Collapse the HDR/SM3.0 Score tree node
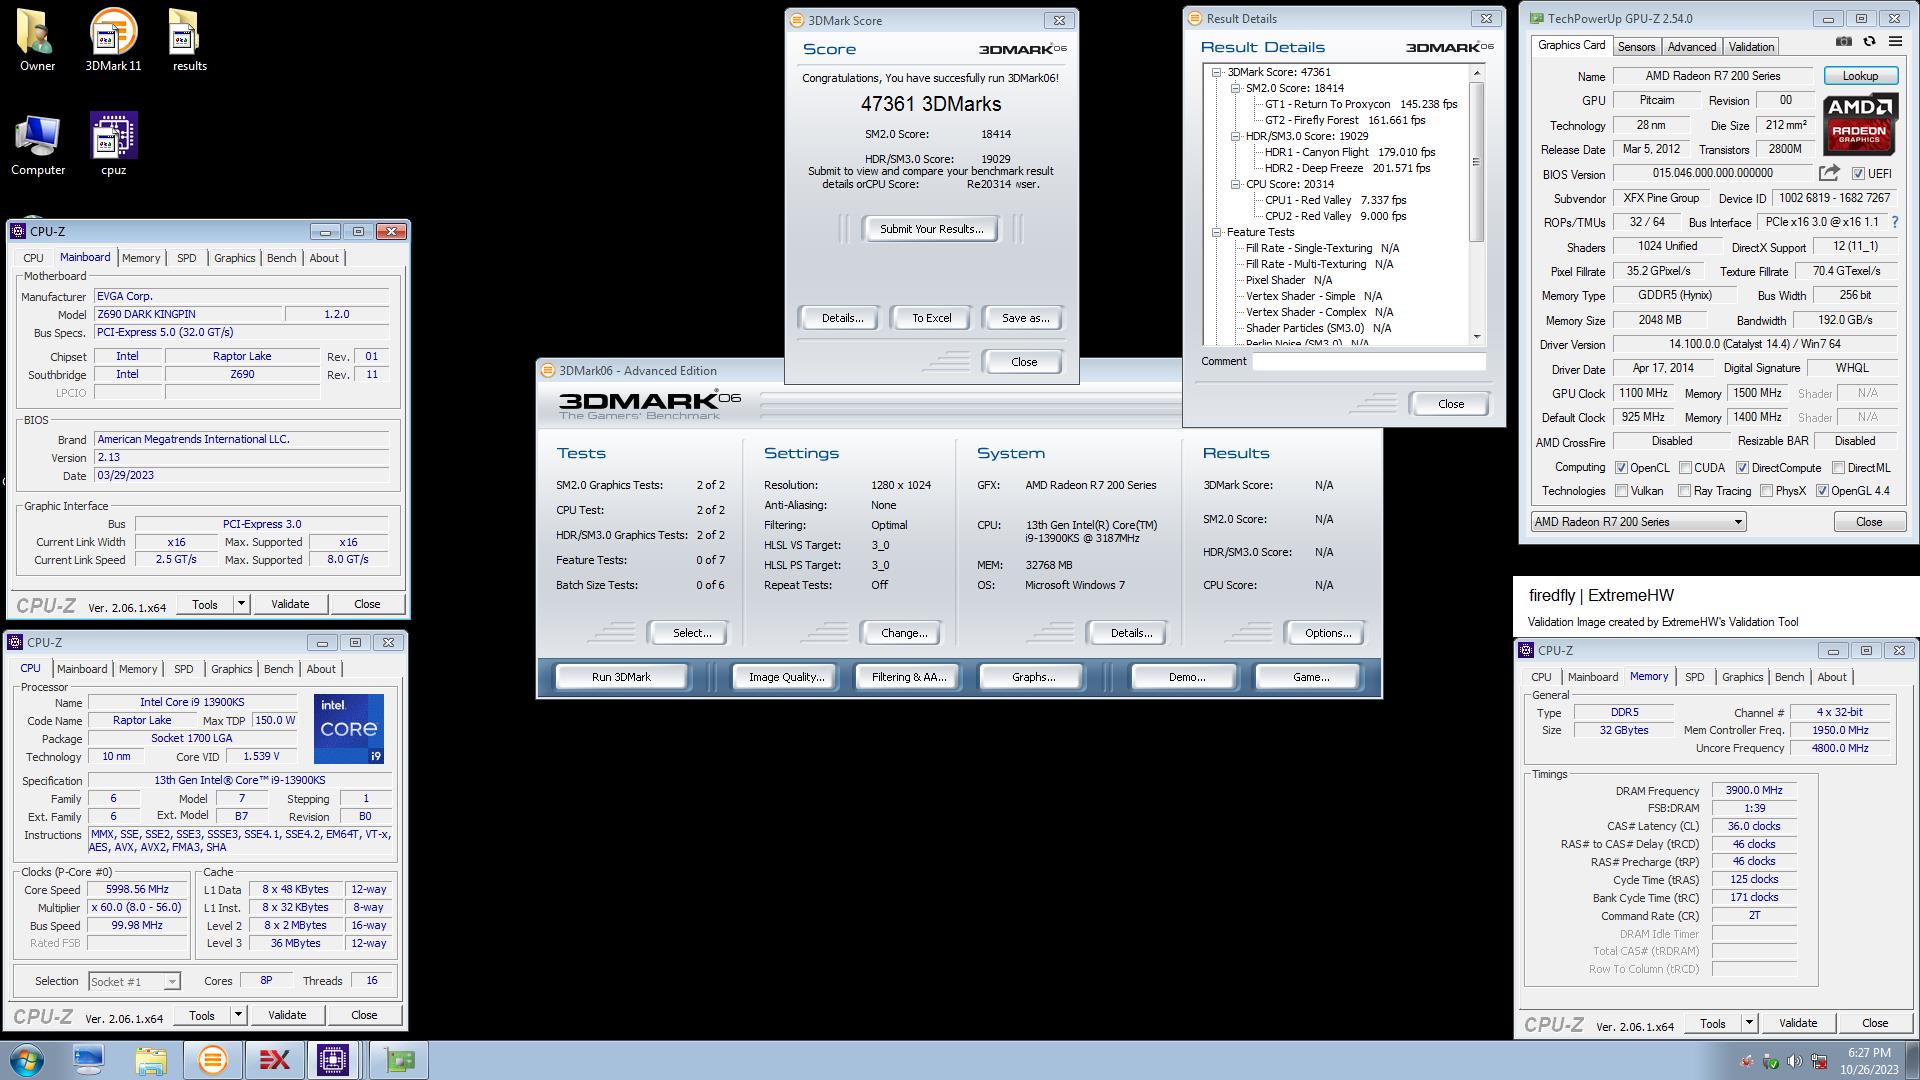 1236,136
